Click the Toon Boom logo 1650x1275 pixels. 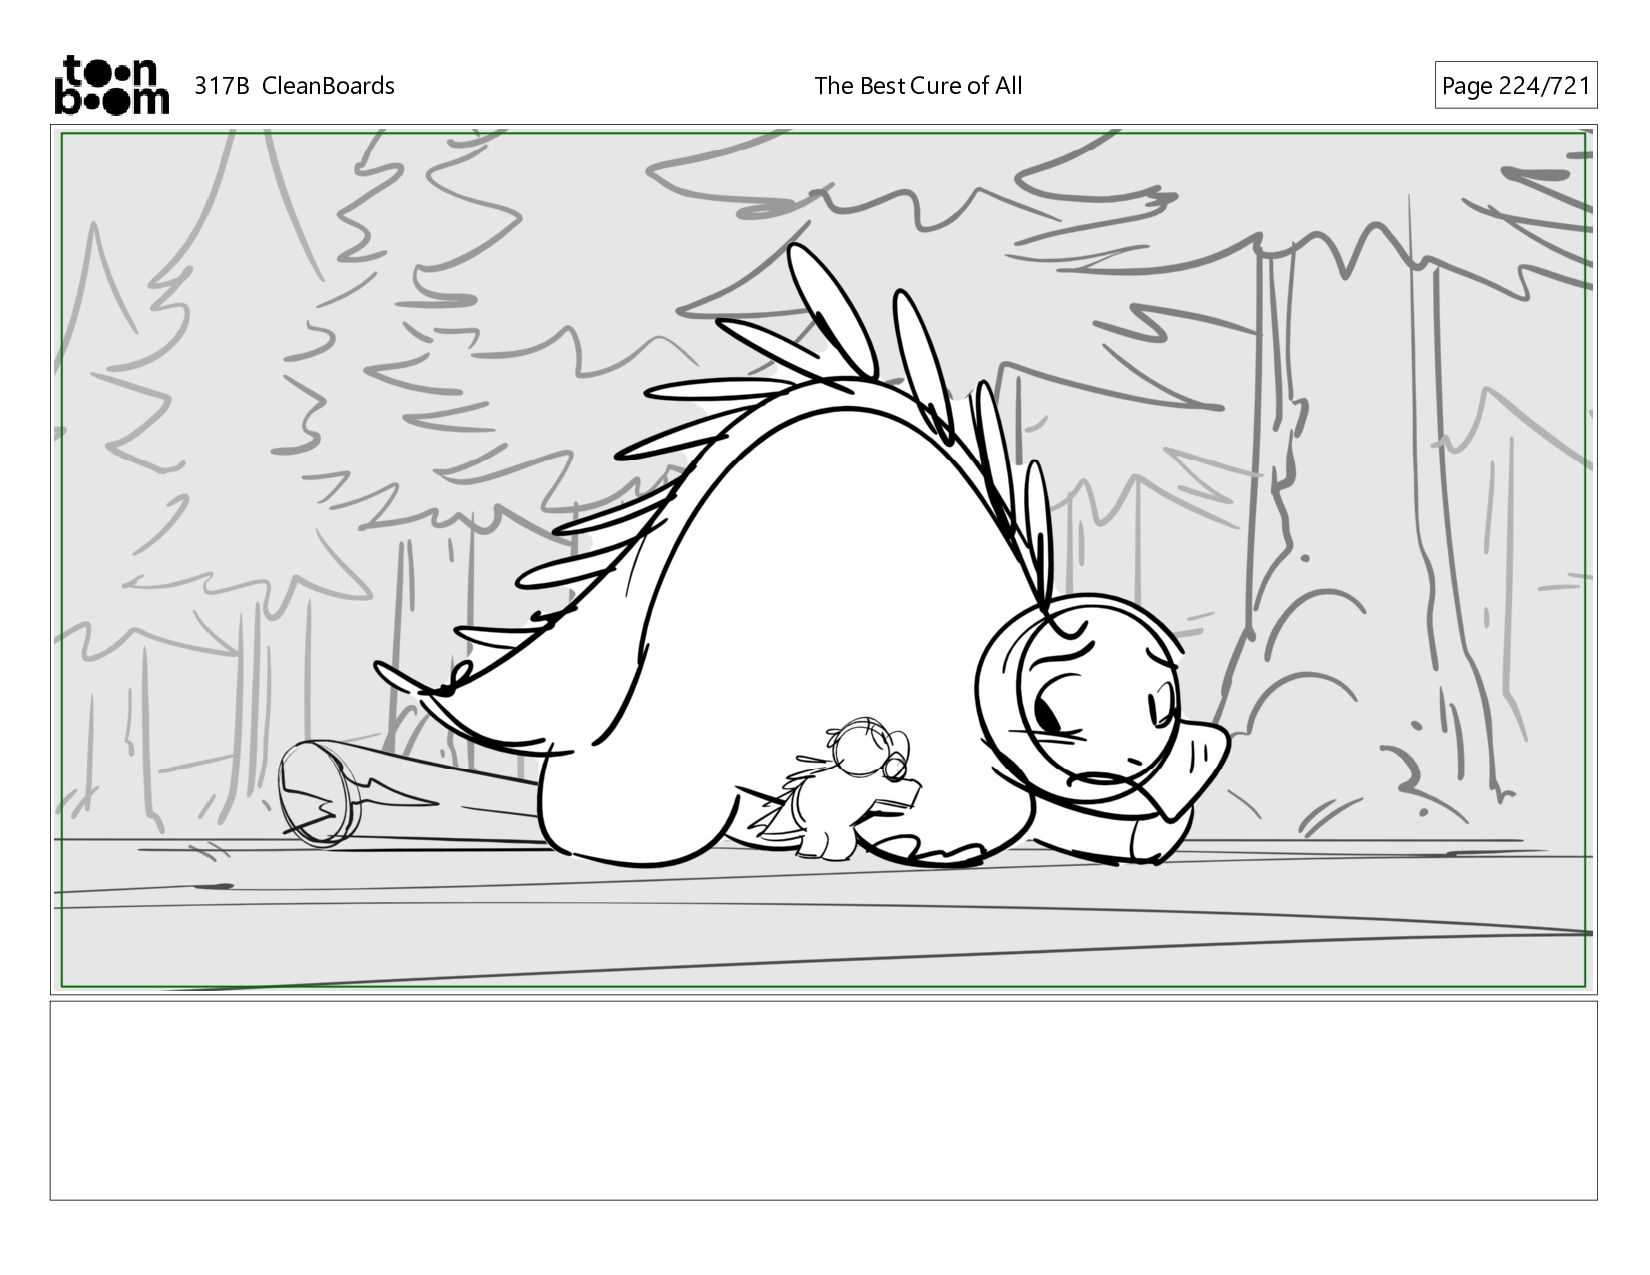point(111,85)
